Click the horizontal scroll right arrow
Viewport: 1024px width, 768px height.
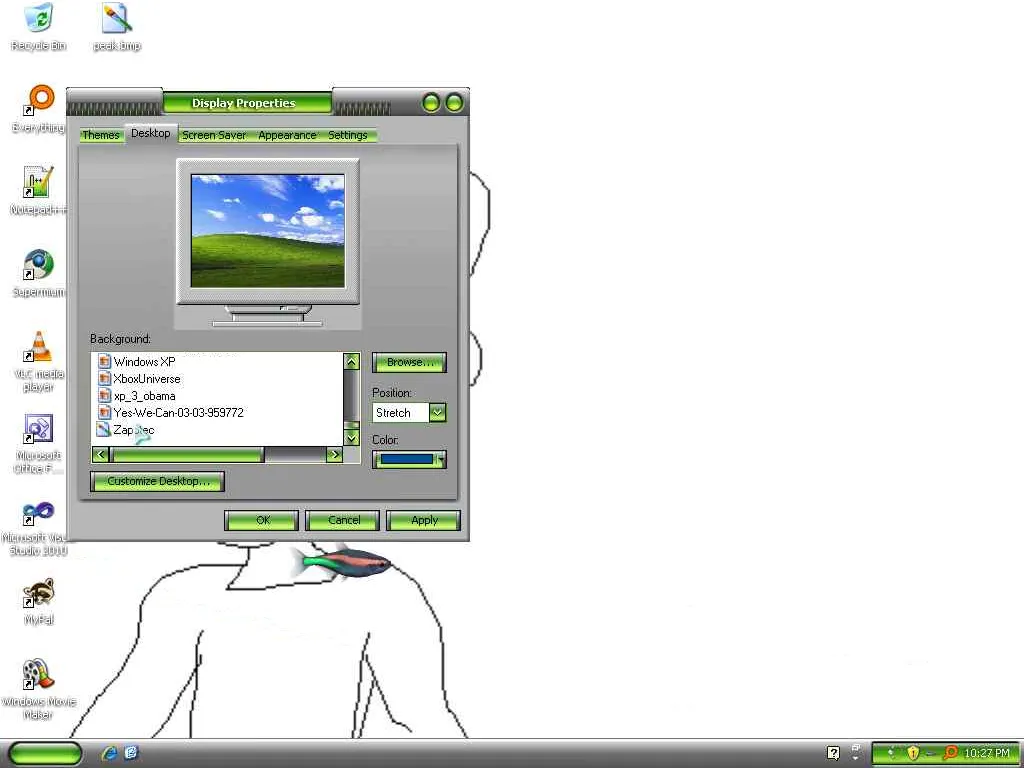(x=334, y=454)
